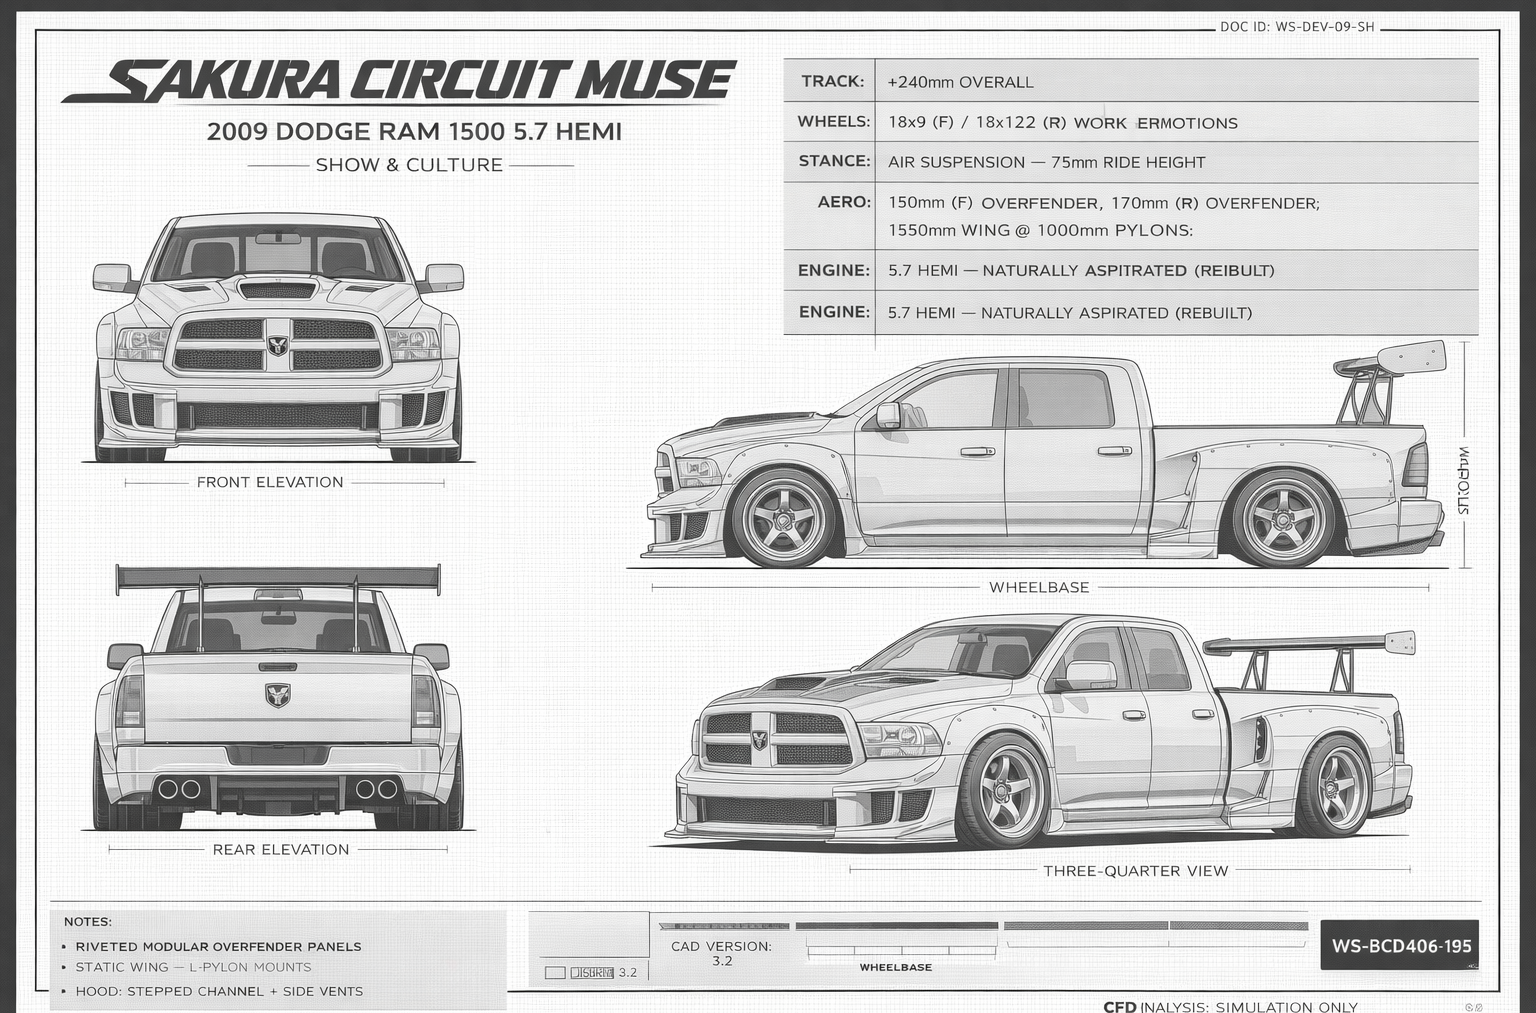The image size is (1536, 1013).
Task: Select 'STATIC WING — L-PYLON MOUNTS' note
Action: point(193,968)
